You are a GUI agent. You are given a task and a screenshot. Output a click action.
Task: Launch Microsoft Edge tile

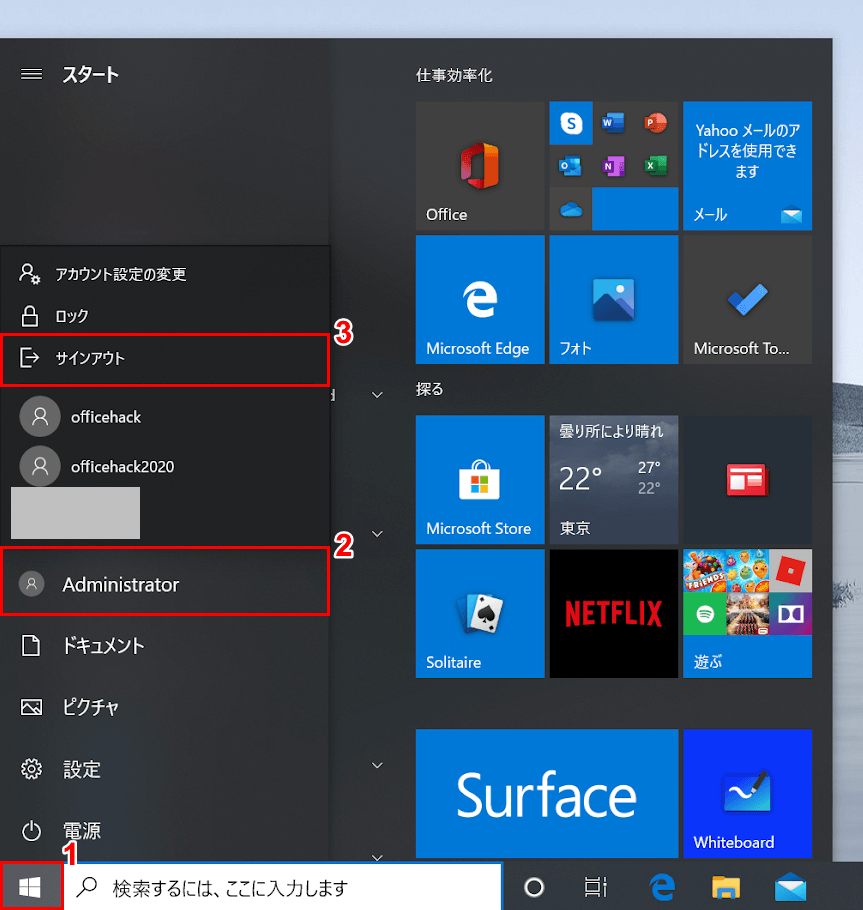479,300
